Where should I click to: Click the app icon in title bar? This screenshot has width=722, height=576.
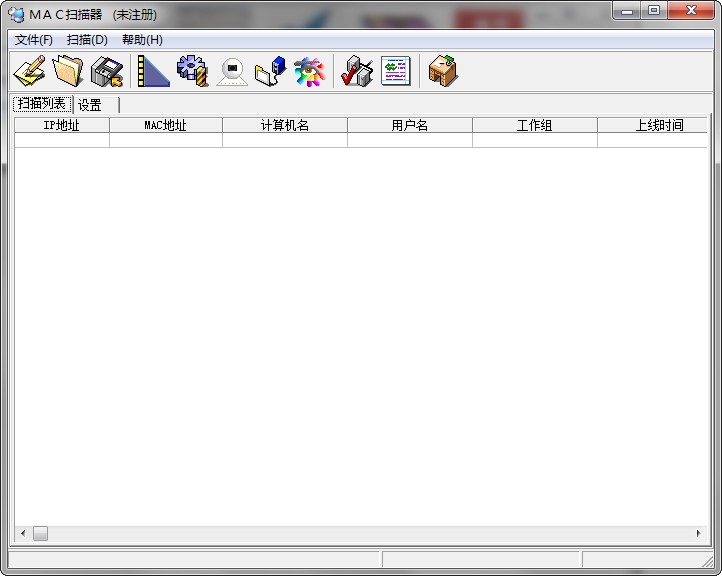point(16,14)
